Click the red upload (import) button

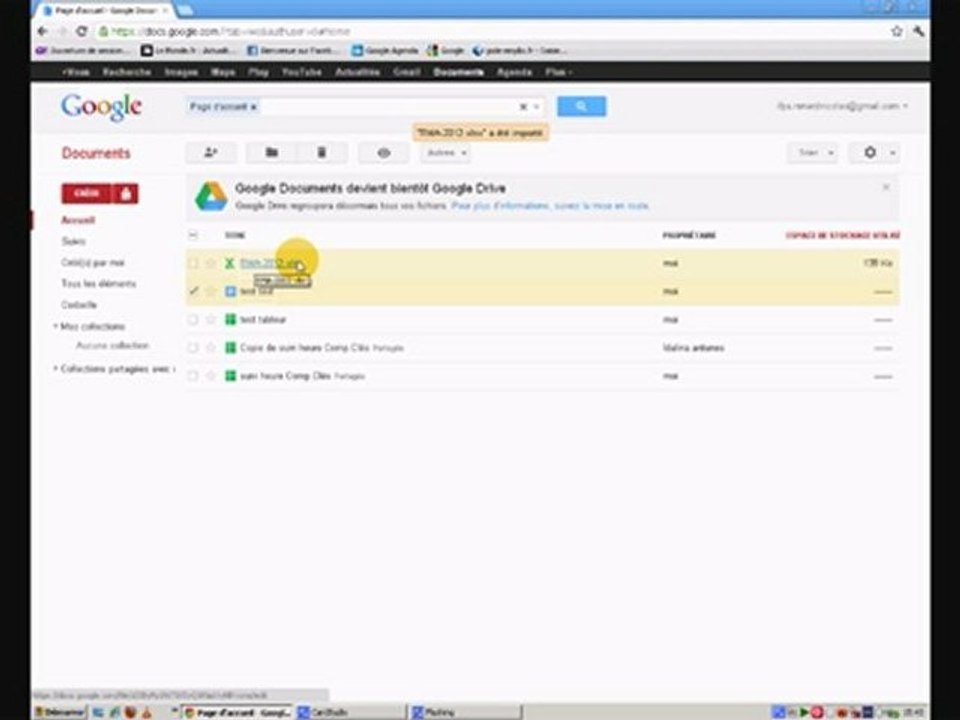click(126, 193)
